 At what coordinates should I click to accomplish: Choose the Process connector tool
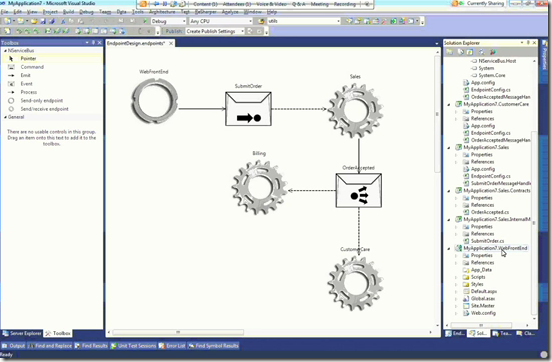[53, 92]
